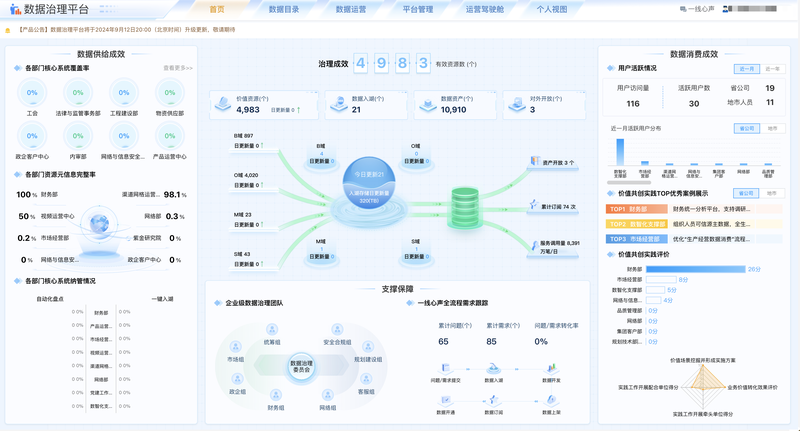Image resolution: width=800 pixels, height=431 pixels.
Task: Open the 首页 tab
Action: point(217,9)
